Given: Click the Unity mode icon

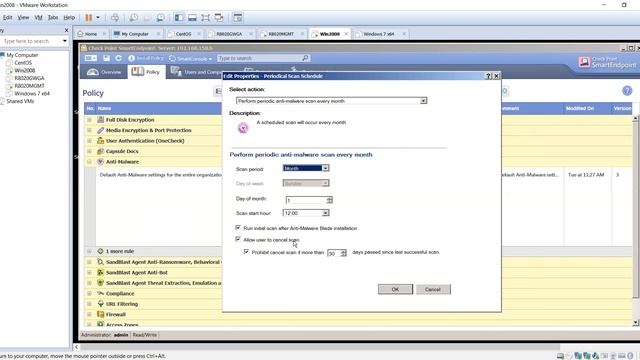Looking at the screenshot, I should 219,18.
